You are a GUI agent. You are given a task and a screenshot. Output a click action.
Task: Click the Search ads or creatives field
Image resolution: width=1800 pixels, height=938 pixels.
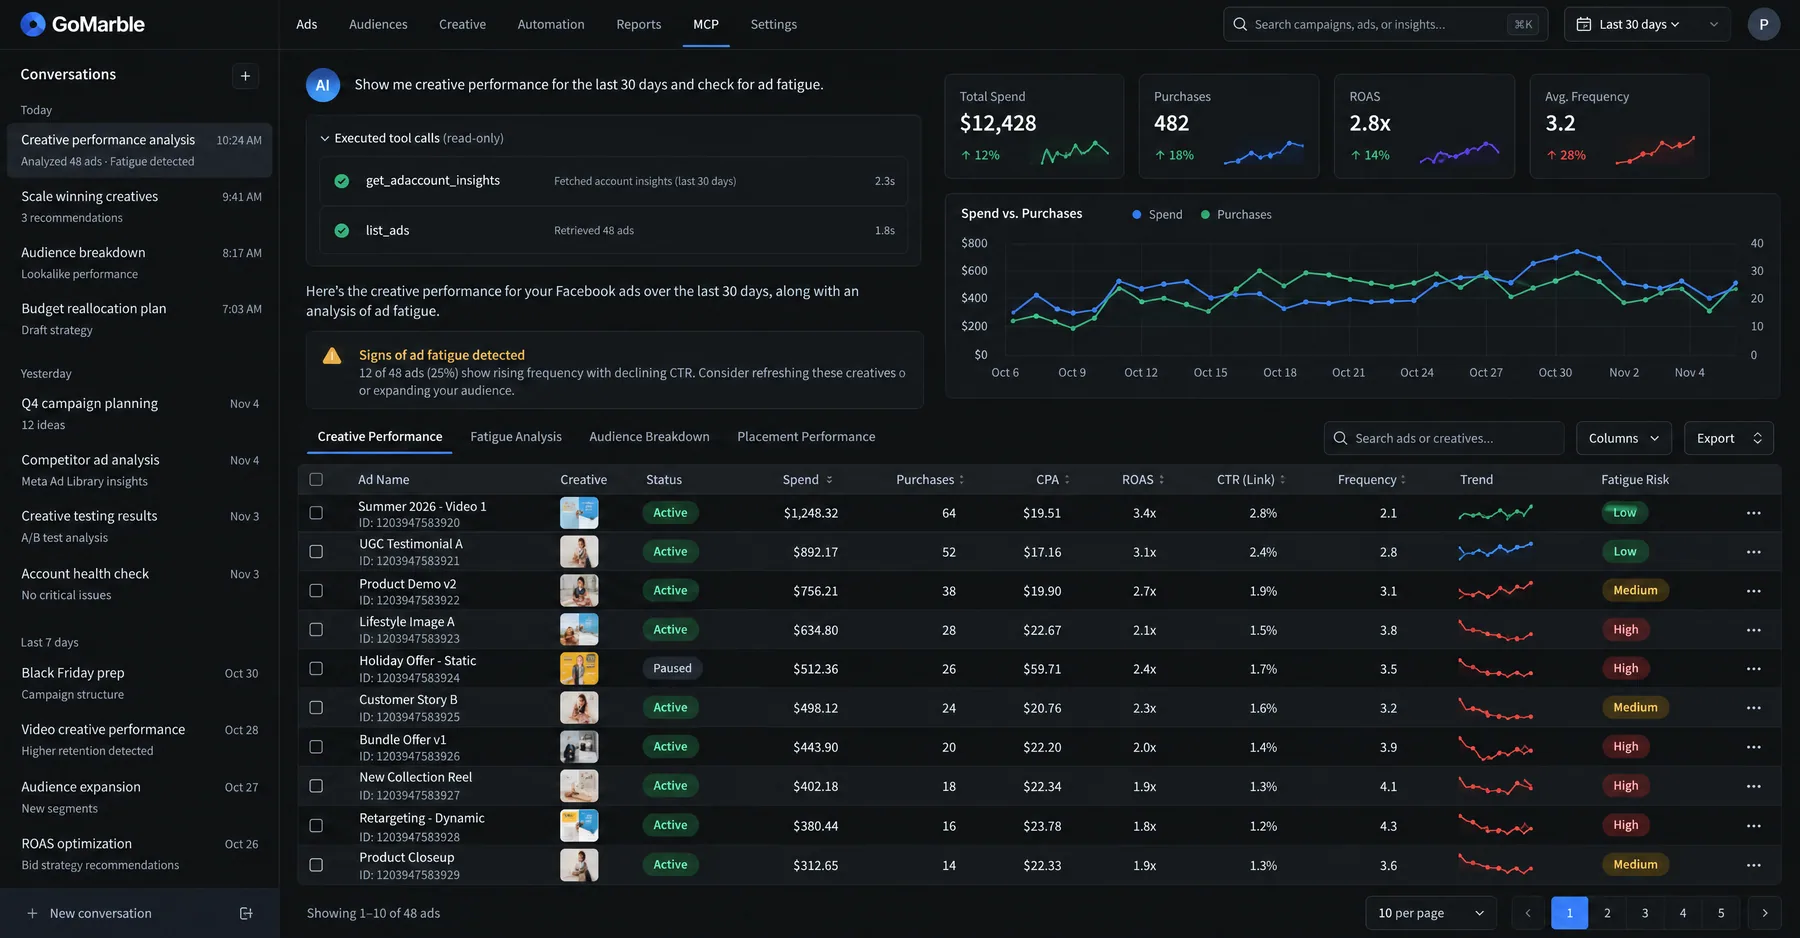tap(1444, 438)
